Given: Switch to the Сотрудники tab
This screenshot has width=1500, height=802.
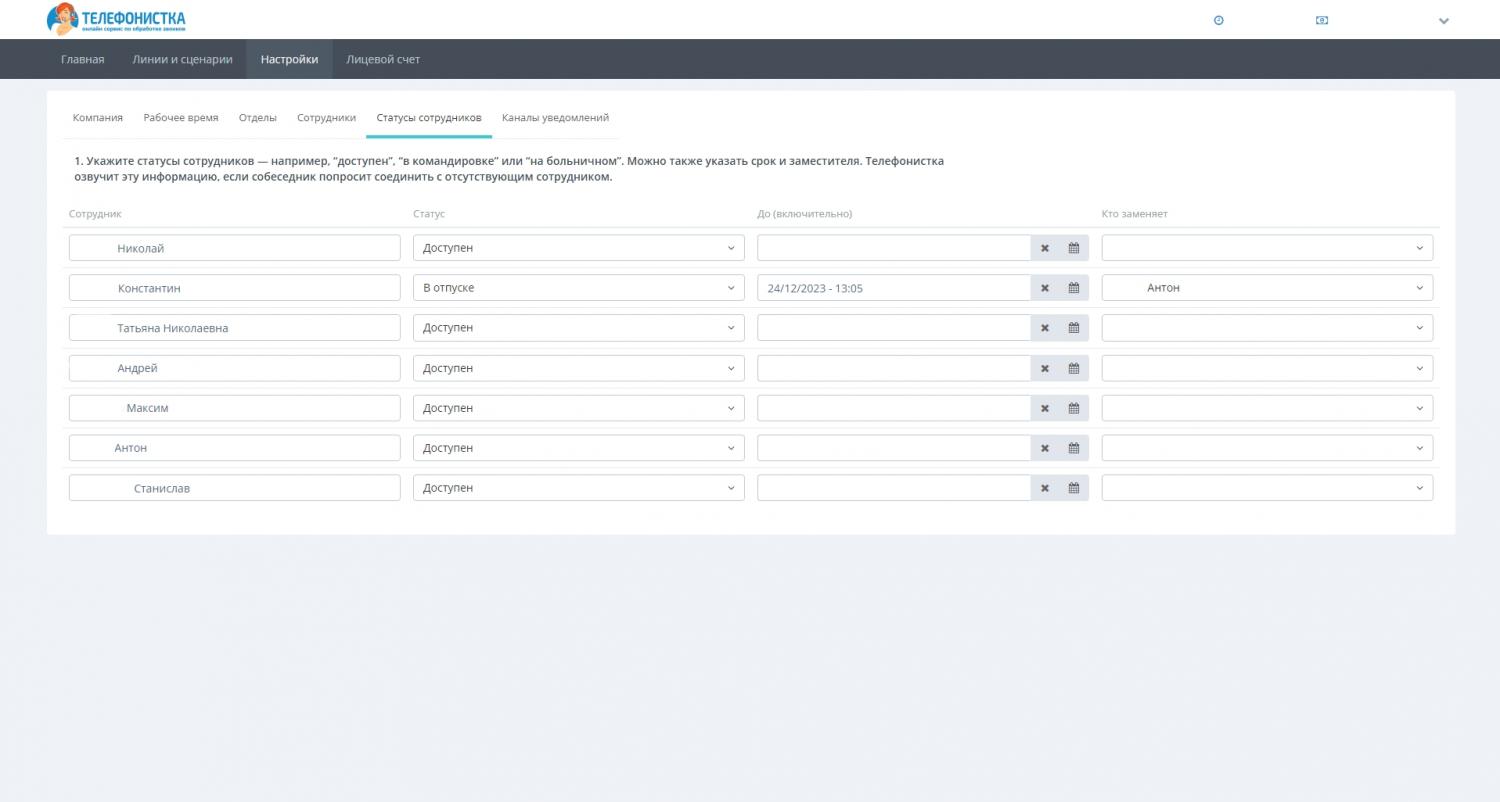Looking at the screenshot, I should tap(326, 118).
